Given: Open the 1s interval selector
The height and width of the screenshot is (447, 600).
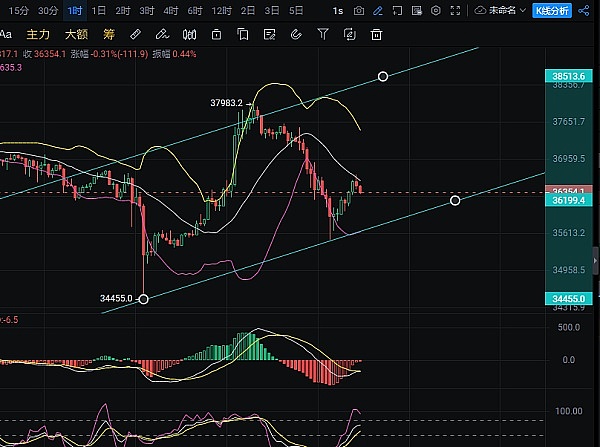Looking at the screenshot, I should 338,10.
